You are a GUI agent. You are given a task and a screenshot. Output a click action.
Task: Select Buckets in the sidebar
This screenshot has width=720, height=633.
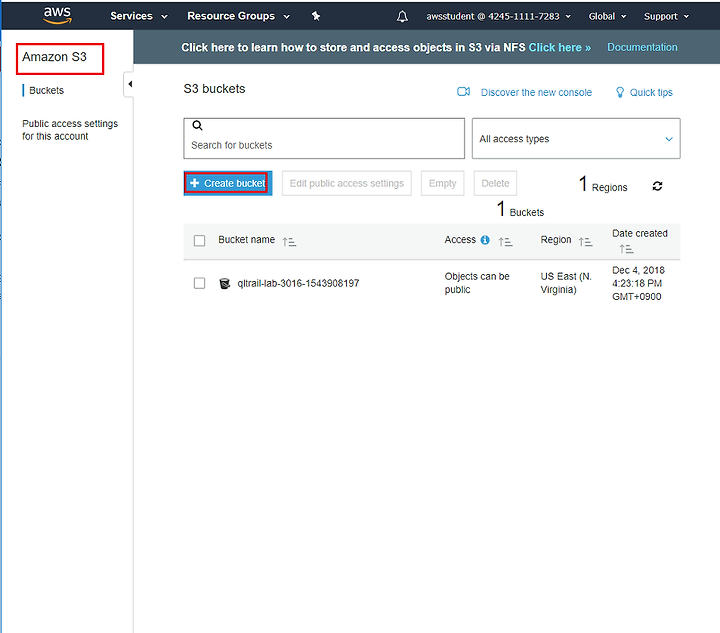point(46,90)
